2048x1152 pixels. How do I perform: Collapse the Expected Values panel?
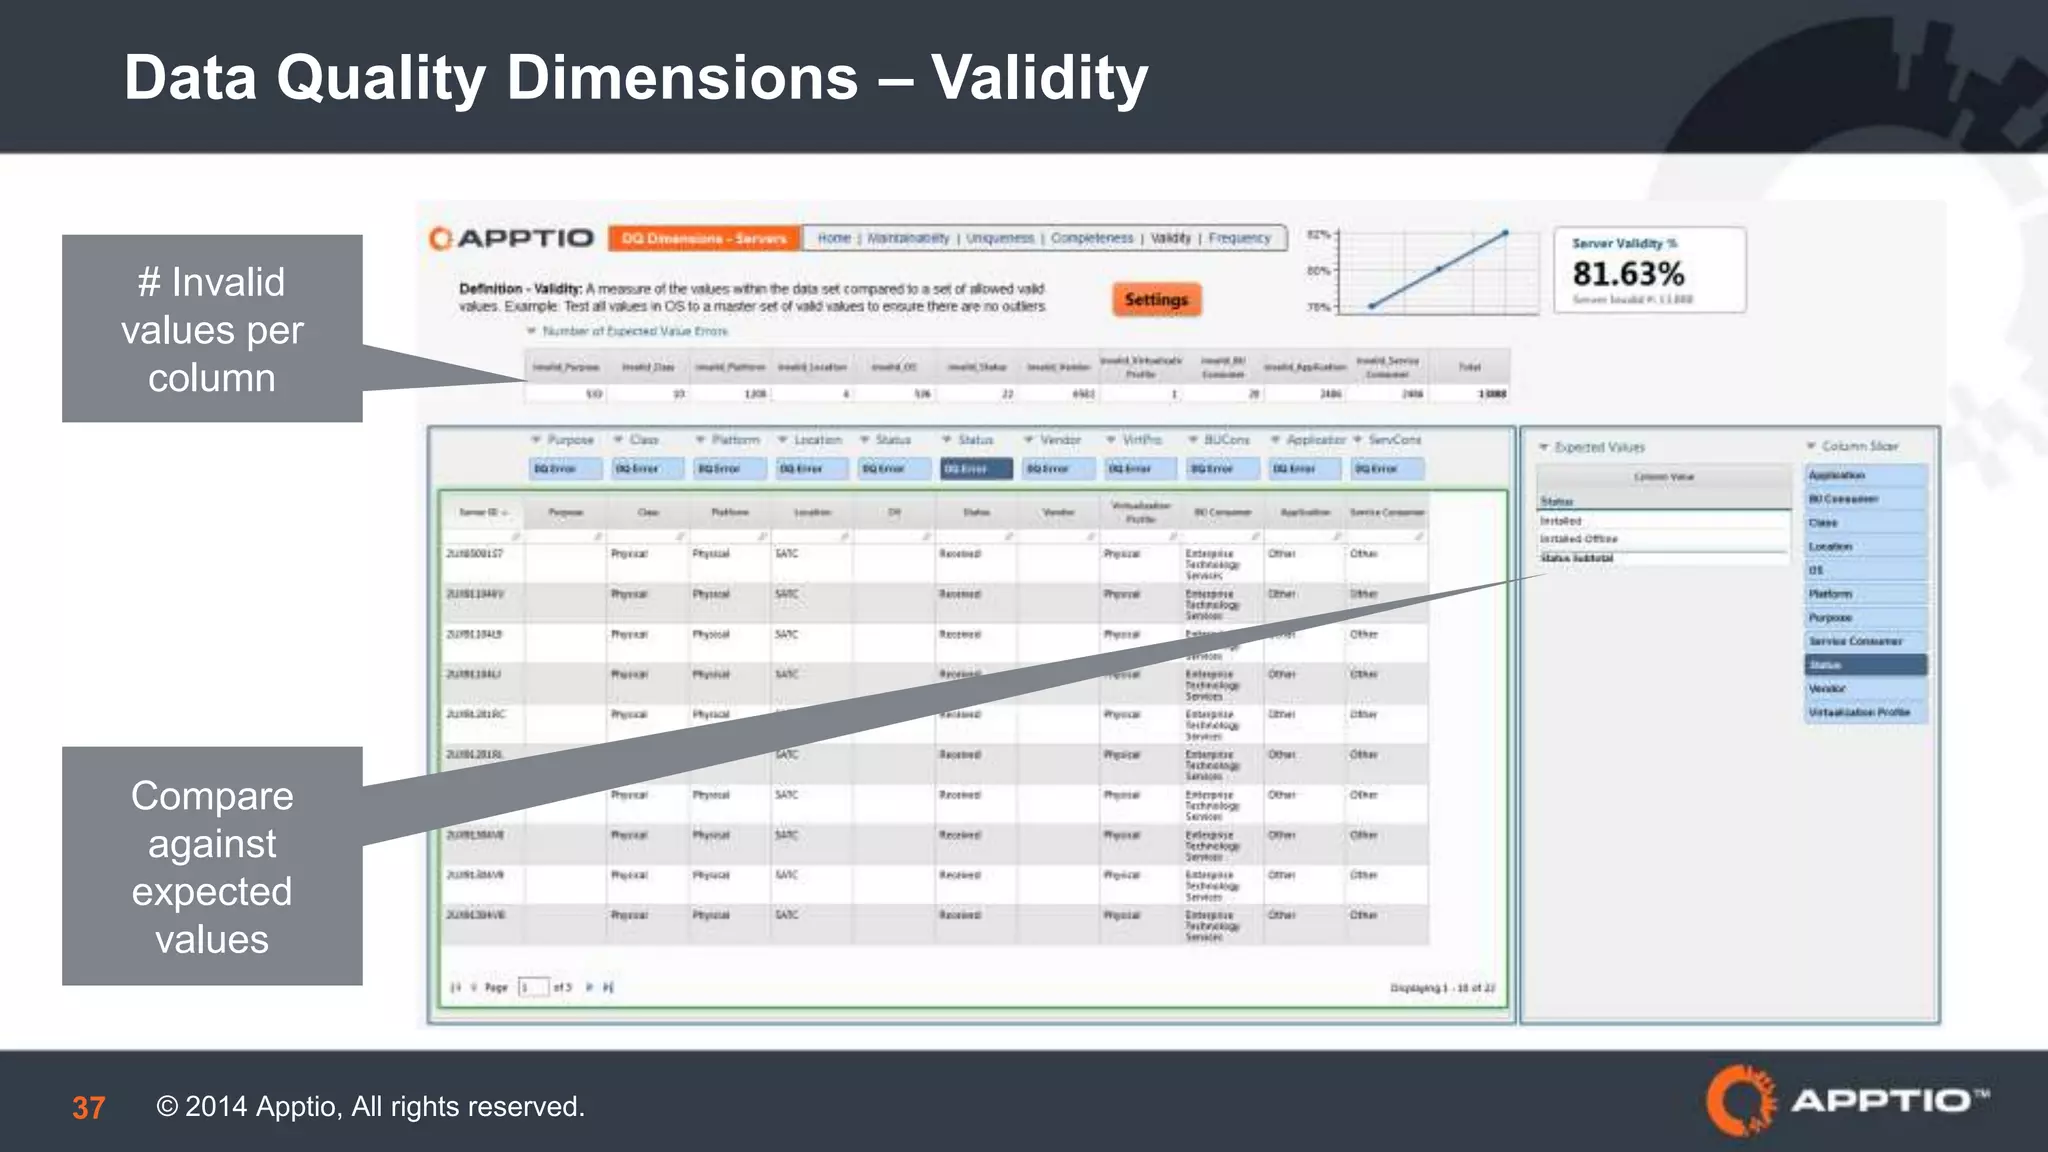[x=1544, y=447]
